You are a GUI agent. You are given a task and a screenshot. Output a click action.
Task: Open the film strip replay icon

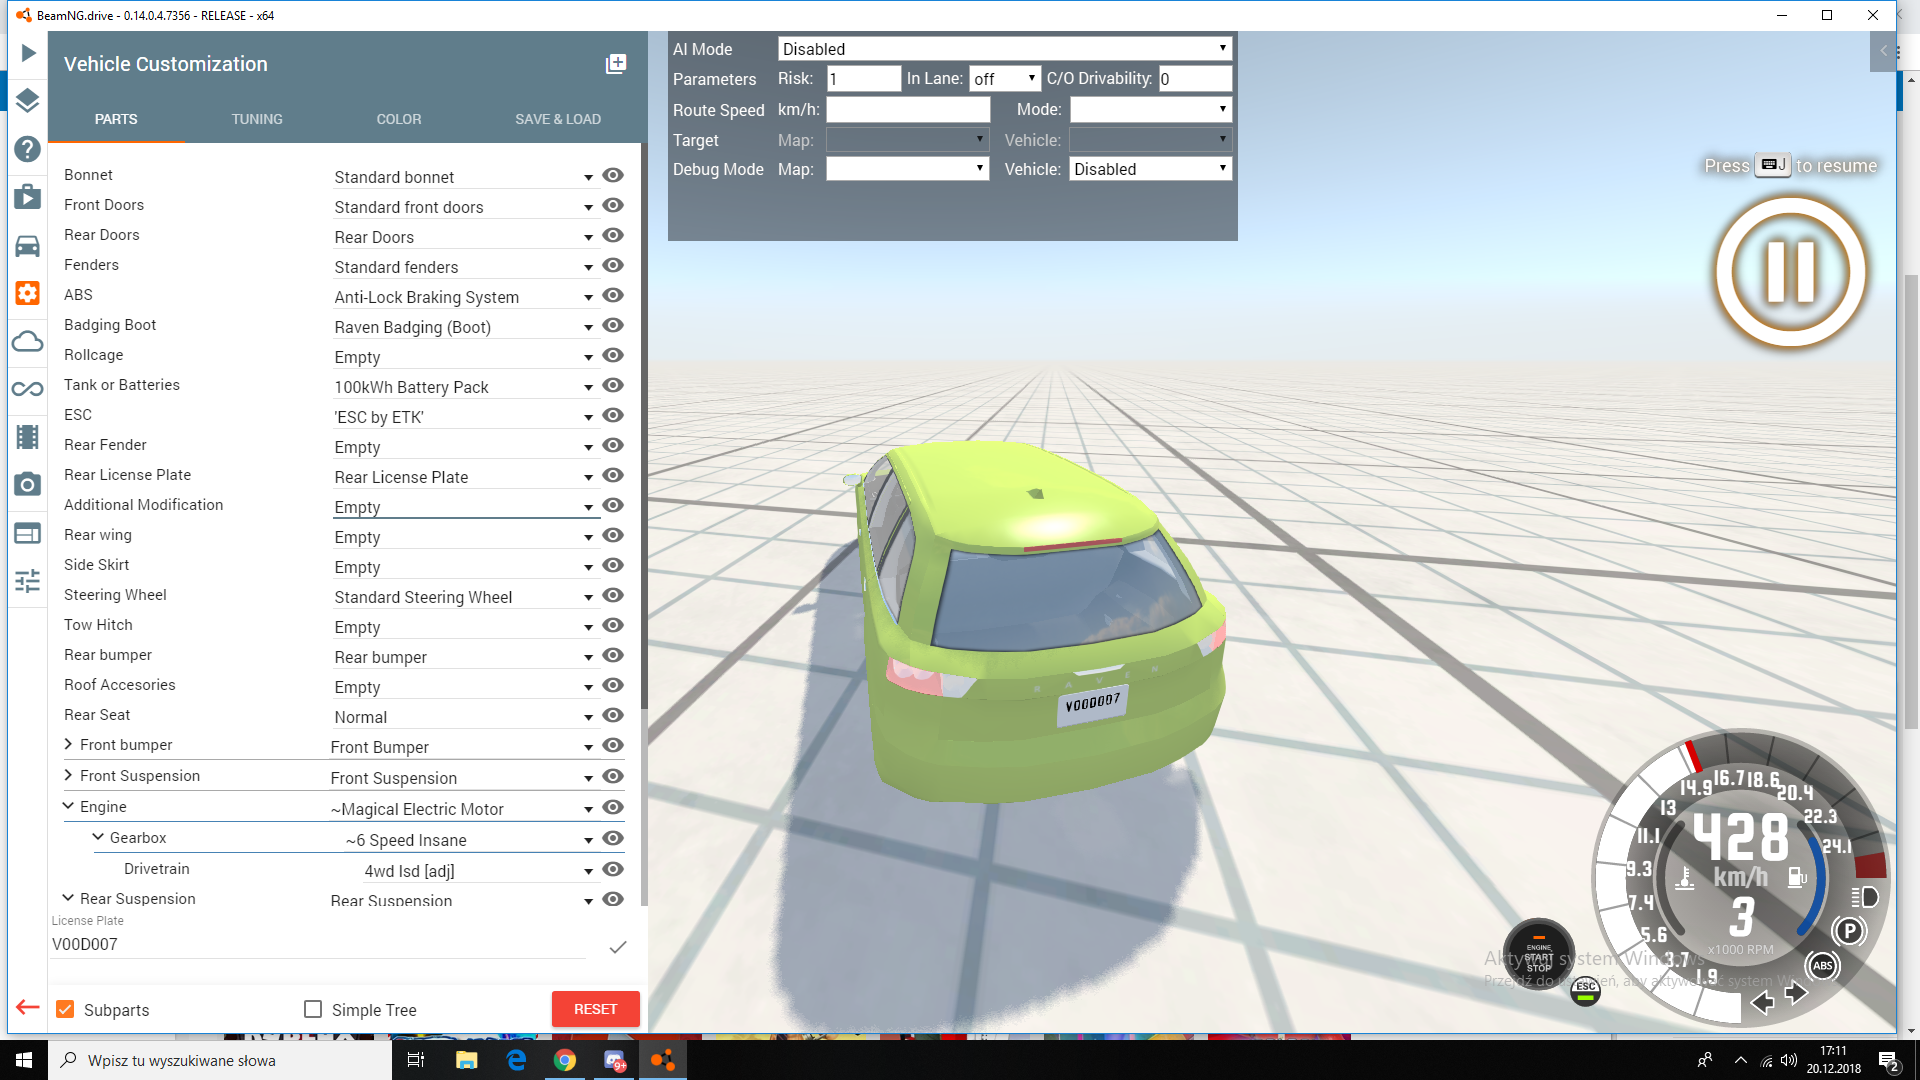point(28,437)
